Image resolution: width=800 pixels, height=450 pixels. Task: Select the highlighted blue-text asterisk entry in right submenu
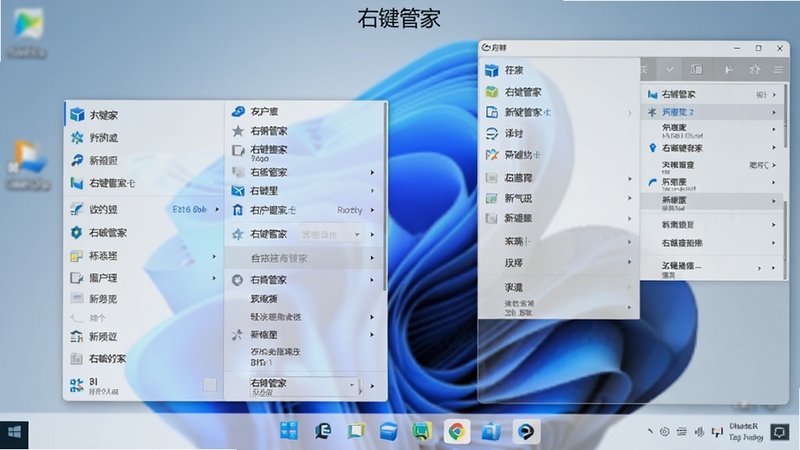(713, 112)
